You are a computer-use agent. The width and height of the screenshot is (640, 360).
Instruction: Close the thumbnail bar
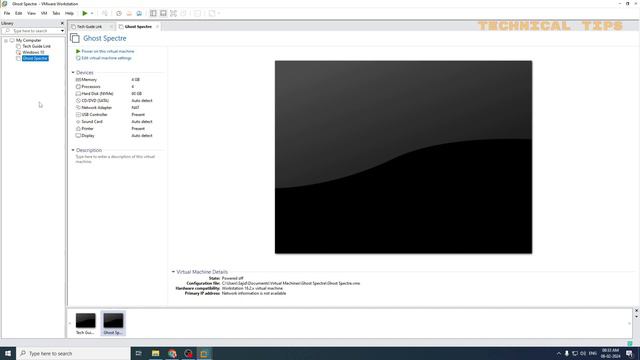[x=636, y=311]
